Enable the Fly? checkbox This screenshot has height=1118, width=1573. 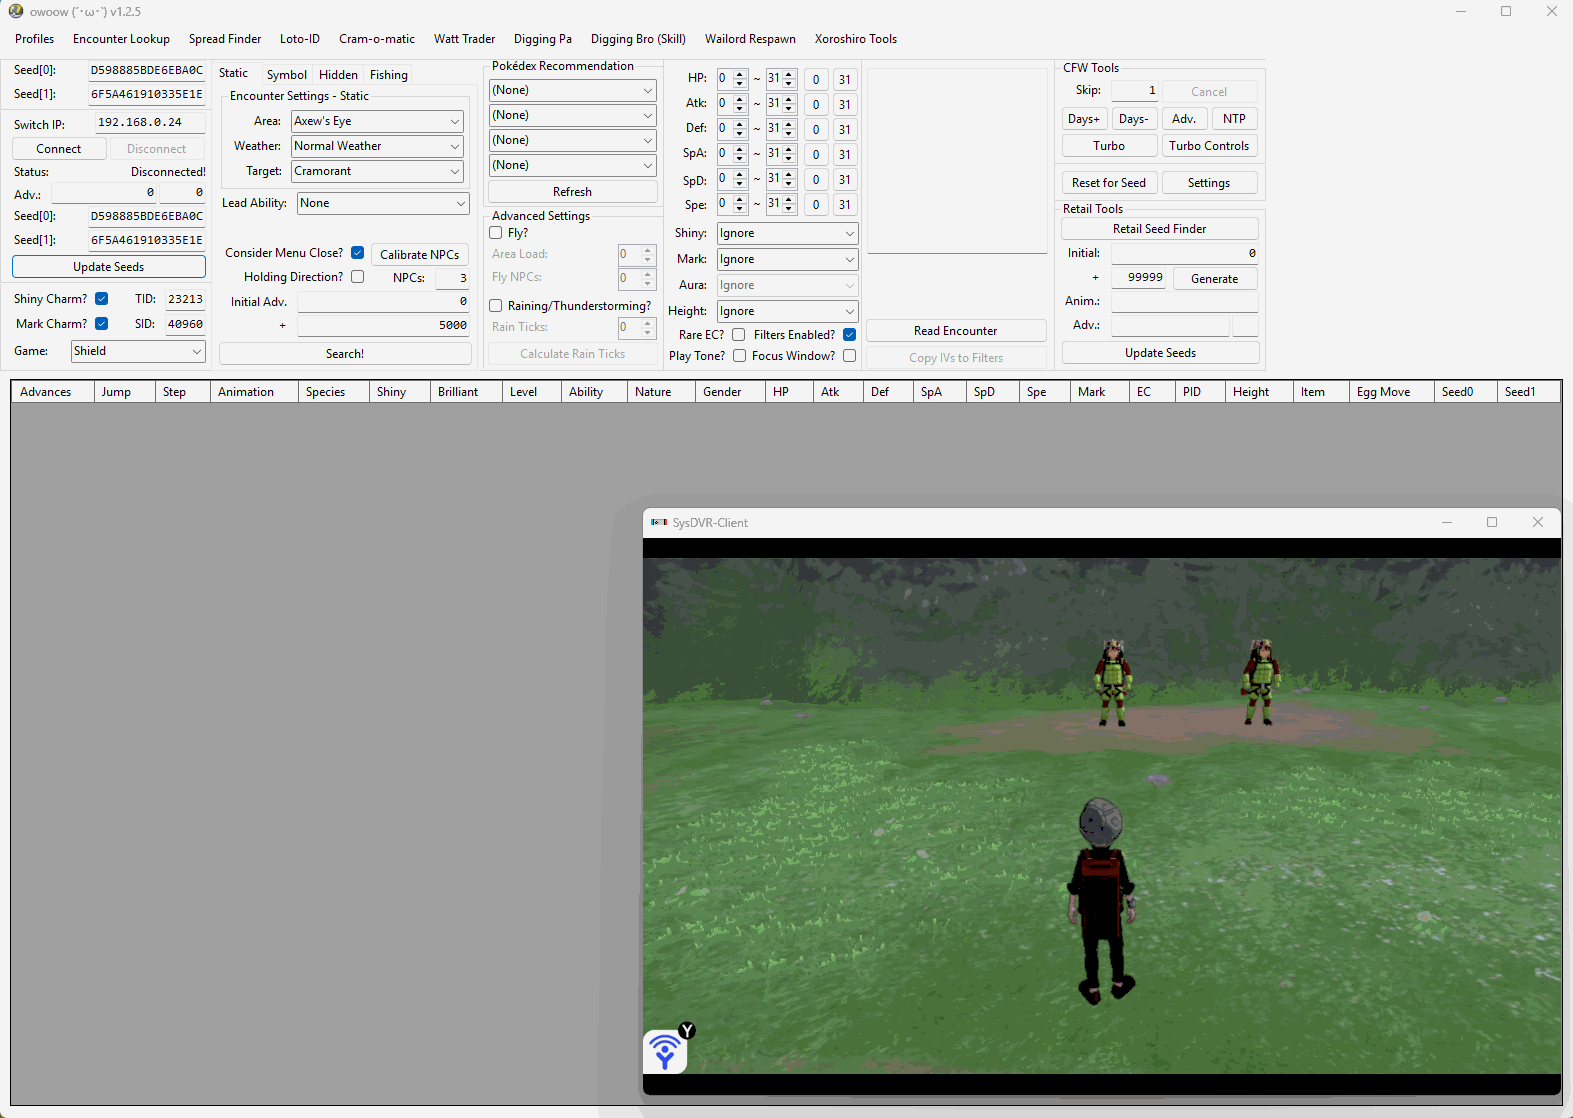click(496, 233)
